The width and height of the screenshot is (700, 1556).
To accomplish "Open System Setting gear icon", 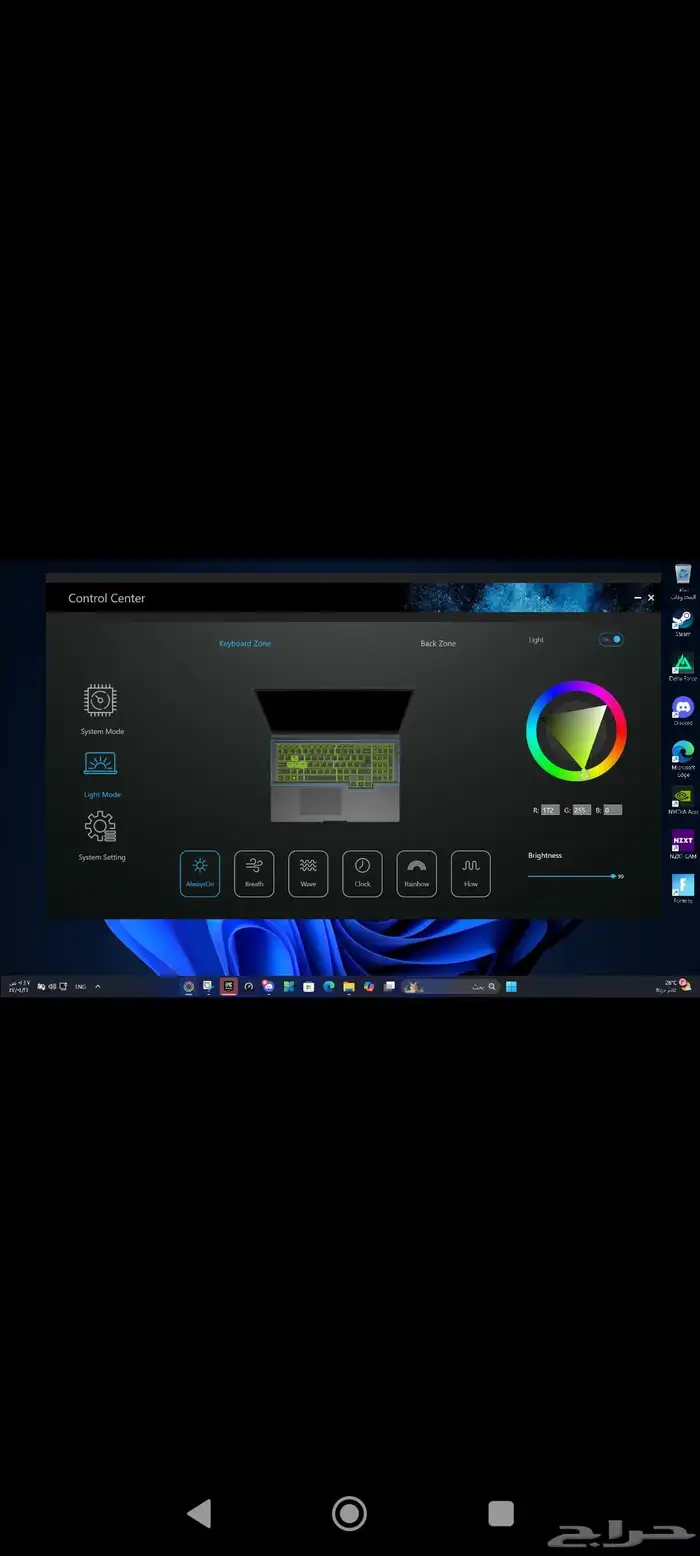I will pyautogui.click(x=100, y=827).
